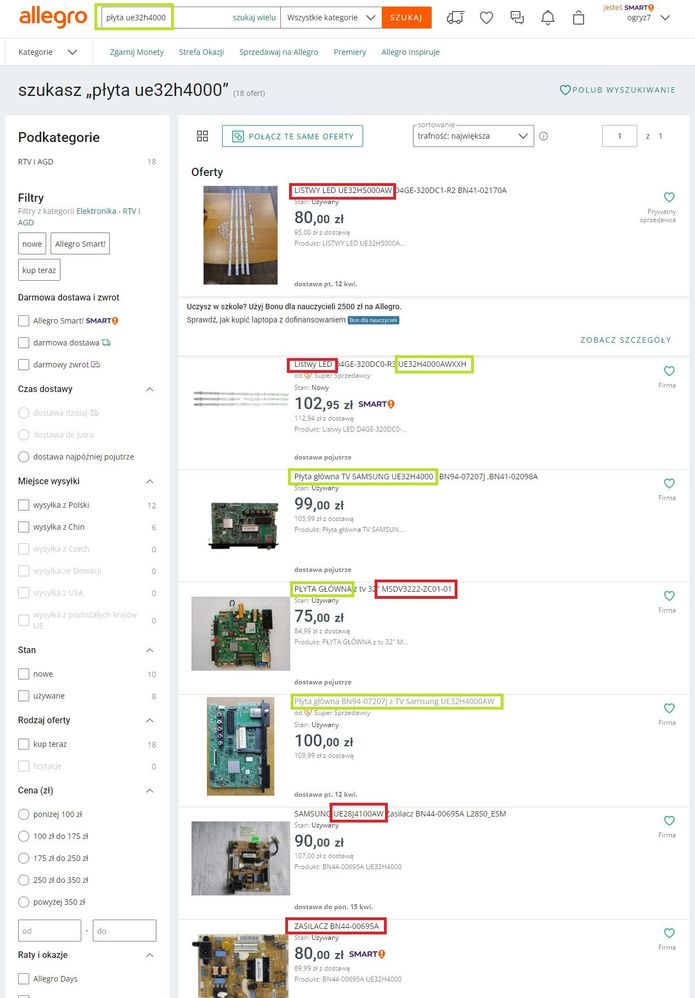Click POŁĄCZ TE SAME OFERTY button
Image resolution: width=695 pixels, height=998 pixels.
click(293, 136)
